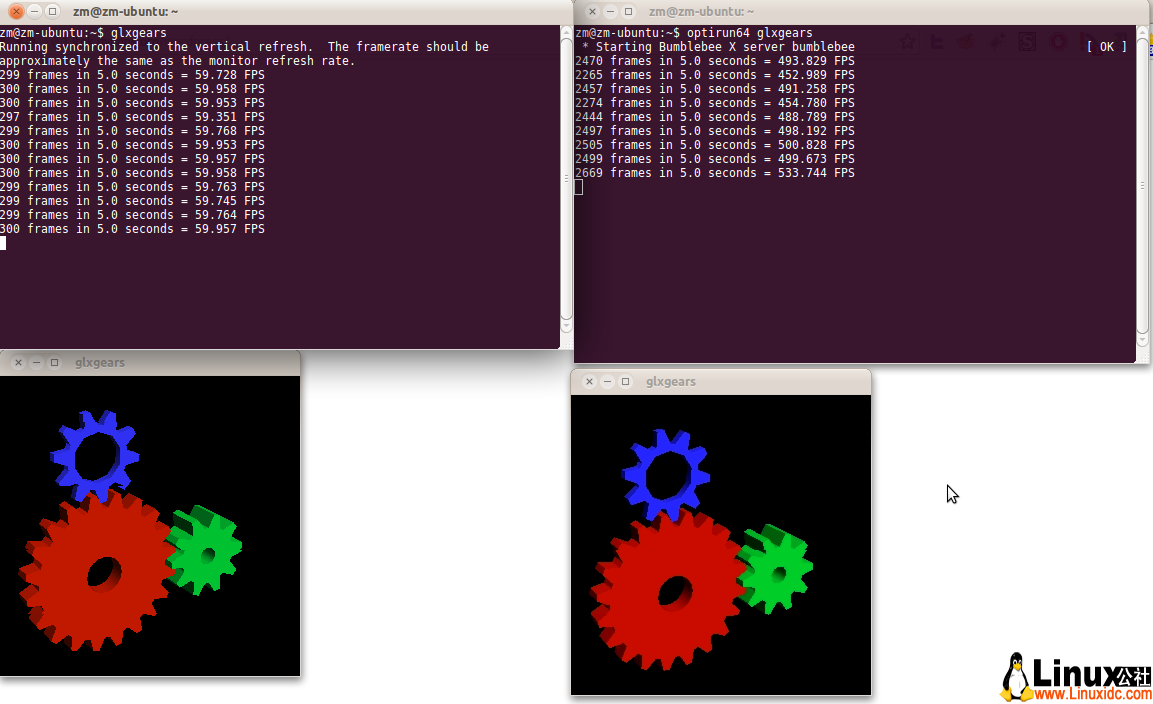This screenshot has width=1153, height=704.
Task: Minimize the right glxgears gears window
Action: 608,381
